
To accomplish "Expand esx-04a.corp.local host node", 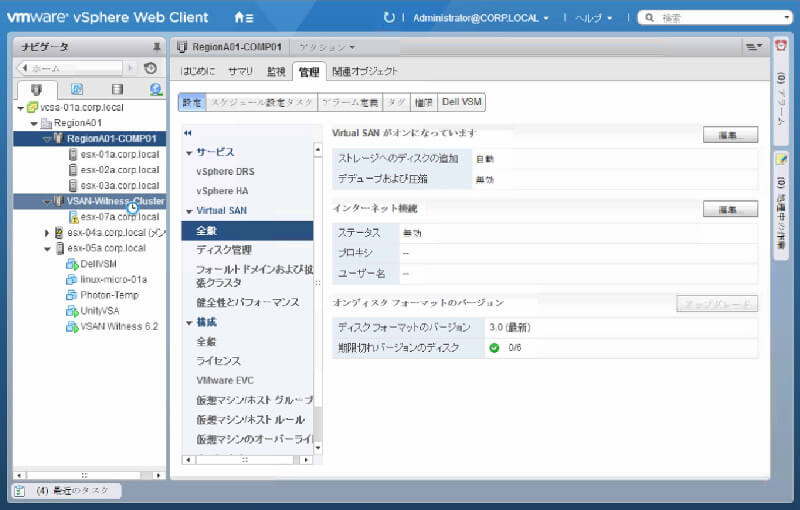I will 47,233.
